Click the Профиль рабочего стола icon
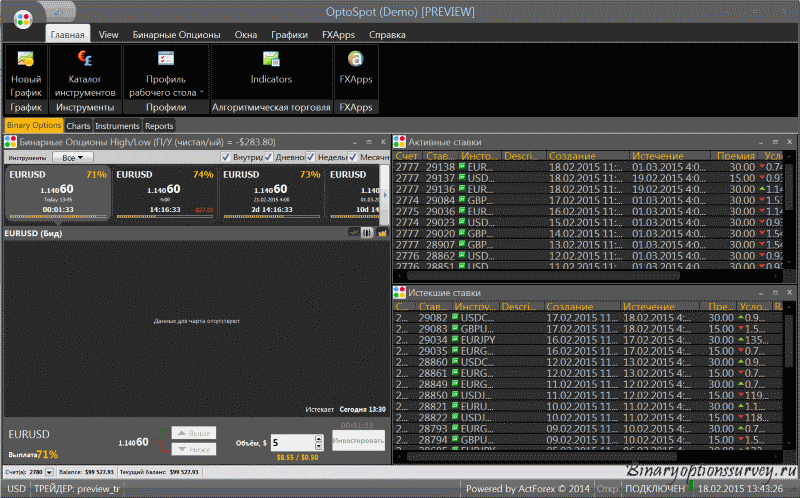Viewport: 800px width, 498px height. [165, 58]
